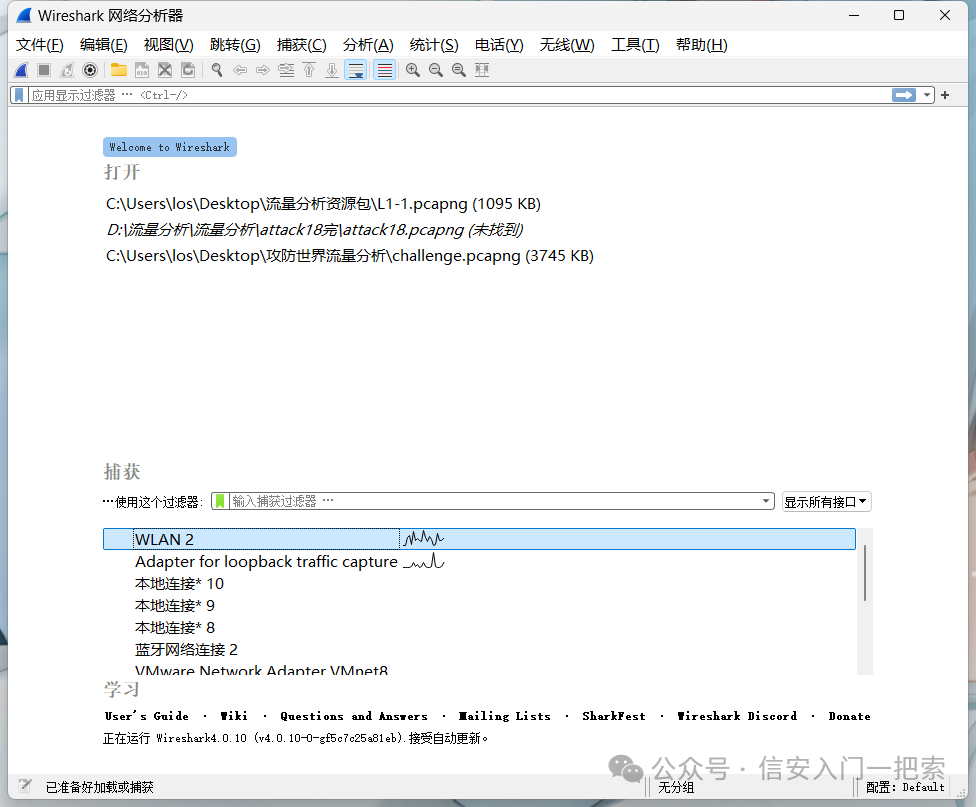Click the go to specified packet icon
The image size is (976, 807).
coord(286,70)
